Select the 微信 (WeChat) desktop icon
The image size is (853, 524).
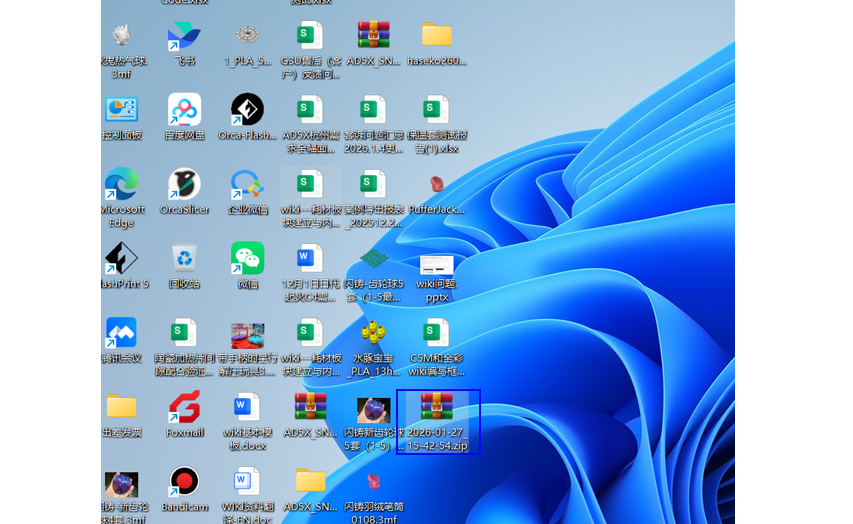pyautogui.click(x=247, y=258)
